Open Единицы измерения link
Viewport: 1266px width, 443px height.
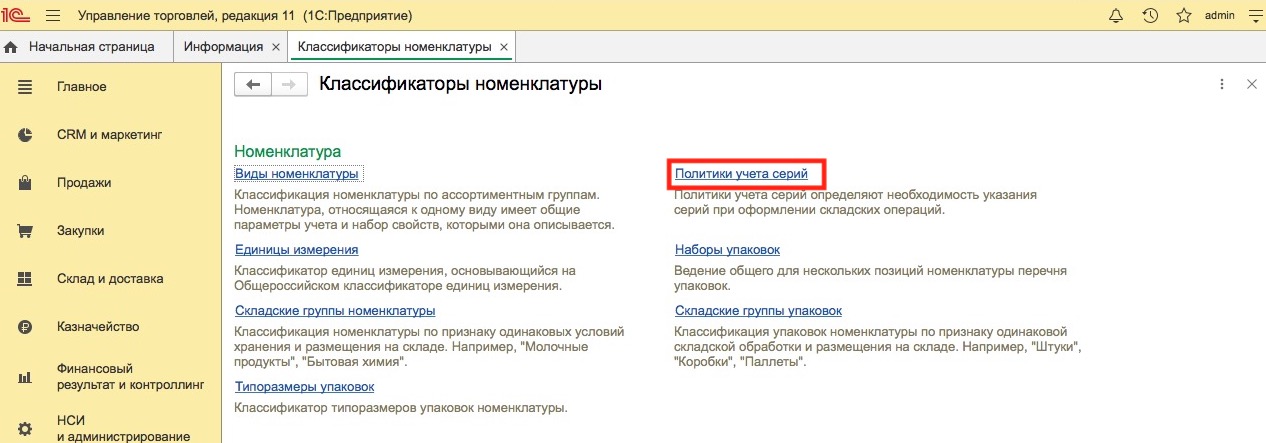pyautogui.click(x=296, y=249)
